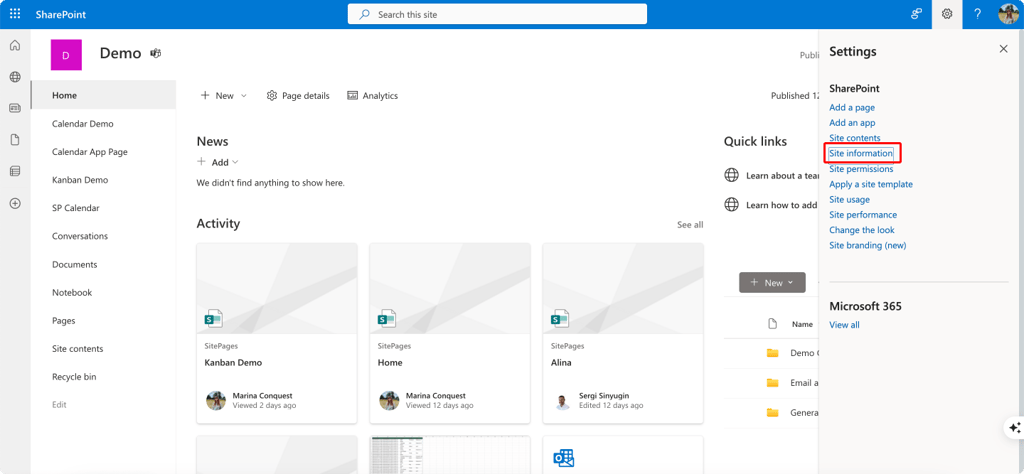Open My files page icon in app bar
This screenshot has width=1024, height=474.
point(15,140)
